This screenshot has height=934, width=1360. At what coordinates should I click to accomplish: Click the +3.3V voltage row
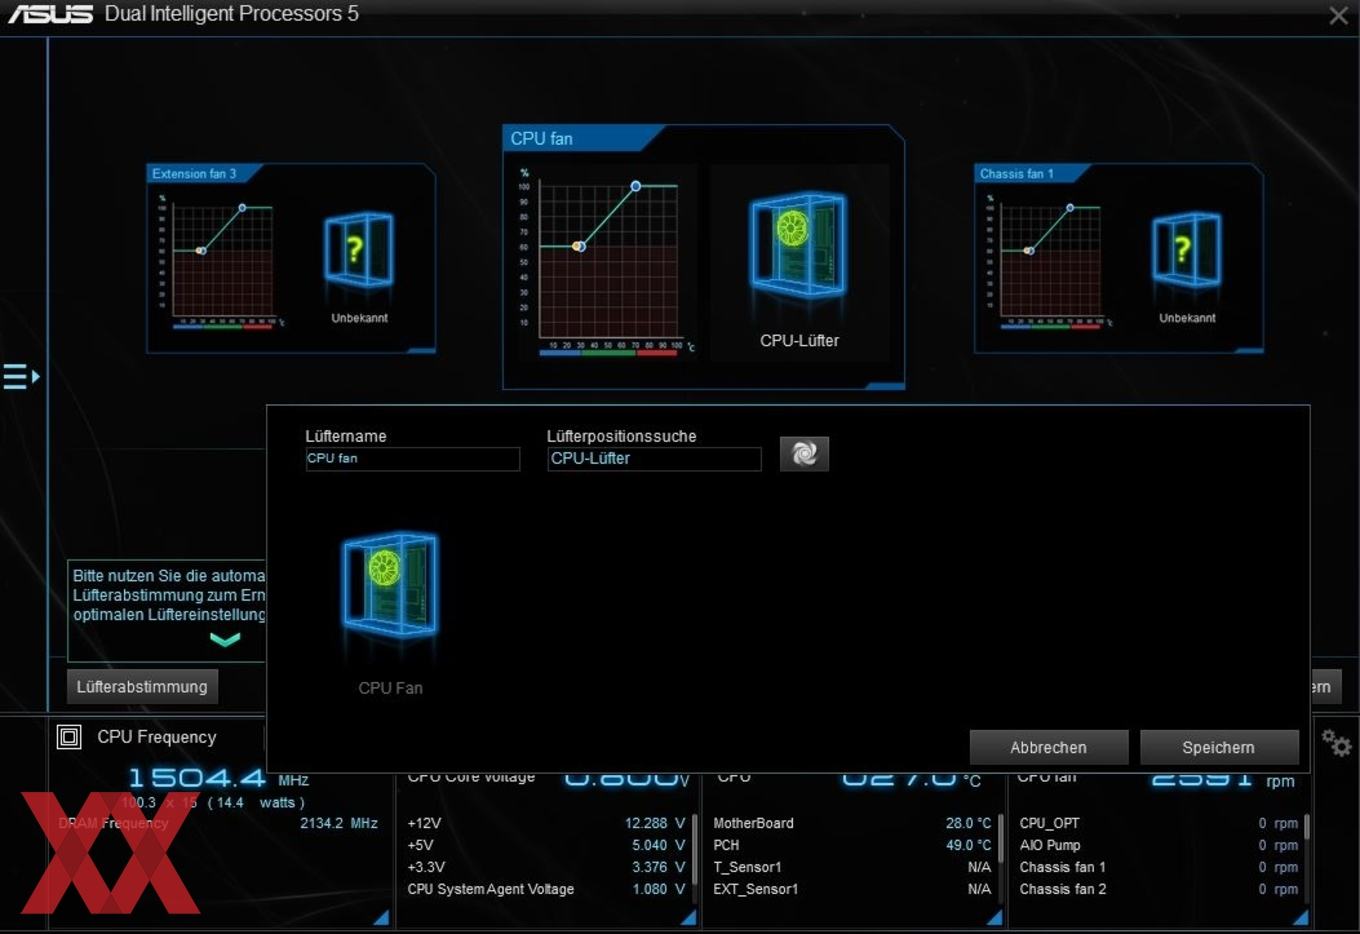coord(546,867)
